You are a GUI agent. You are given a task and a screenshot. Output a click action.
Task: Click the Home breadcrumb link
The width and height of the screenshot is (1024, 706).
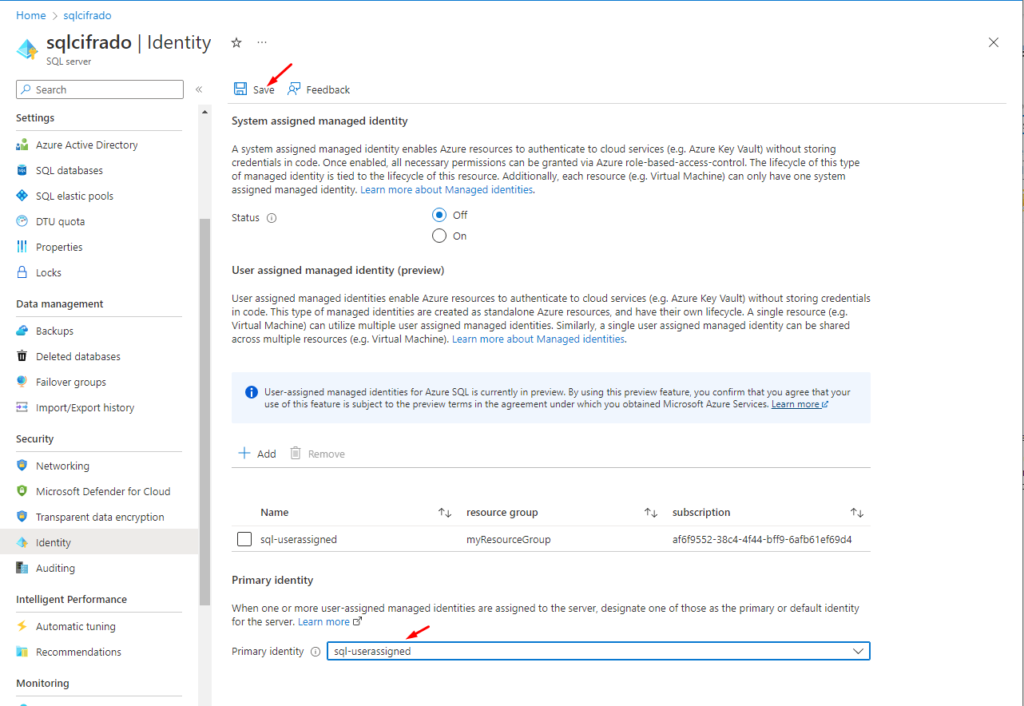pos(31,15)
